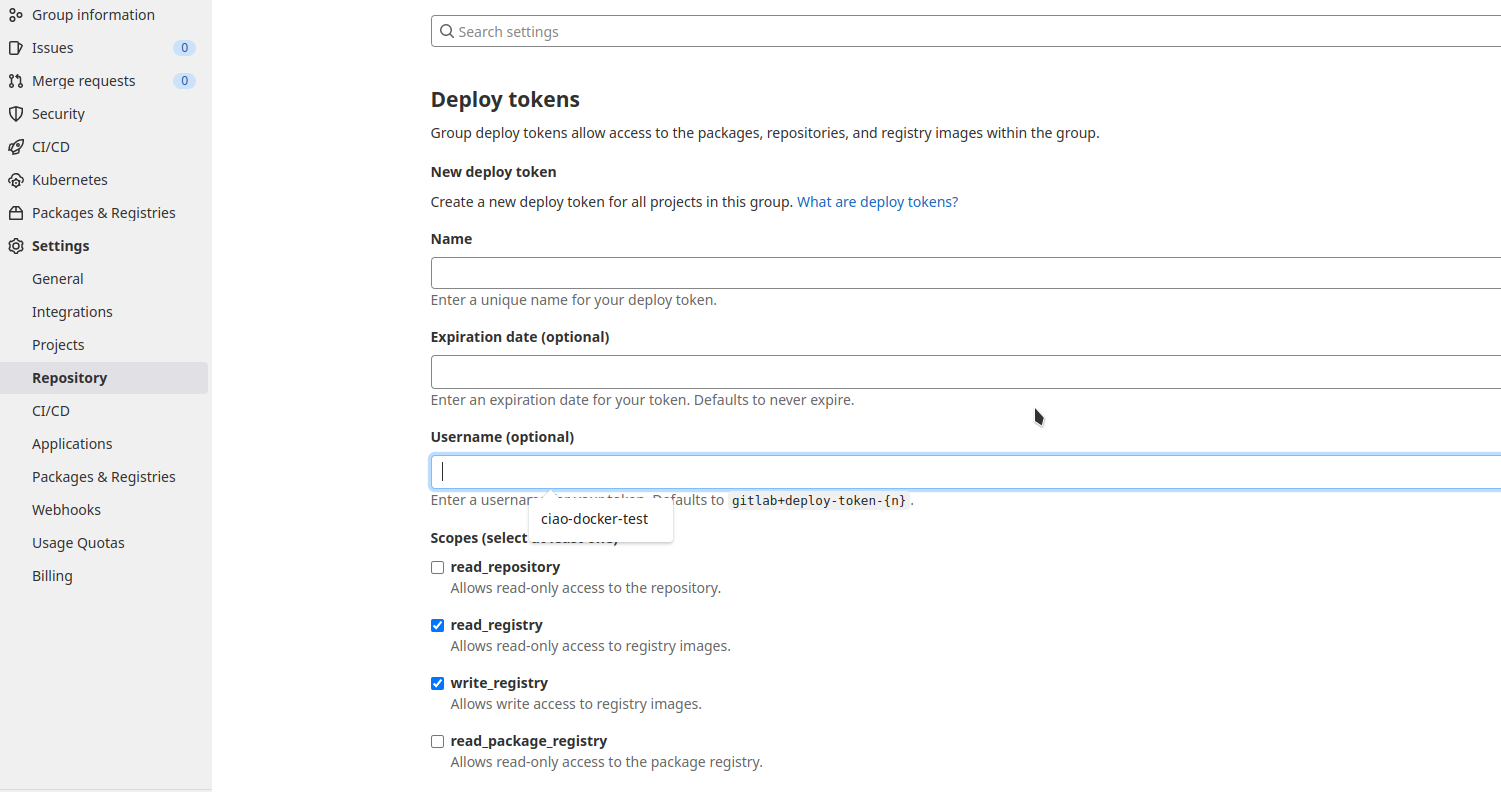Click the Issues icon in sidebar

coord(15,48)
